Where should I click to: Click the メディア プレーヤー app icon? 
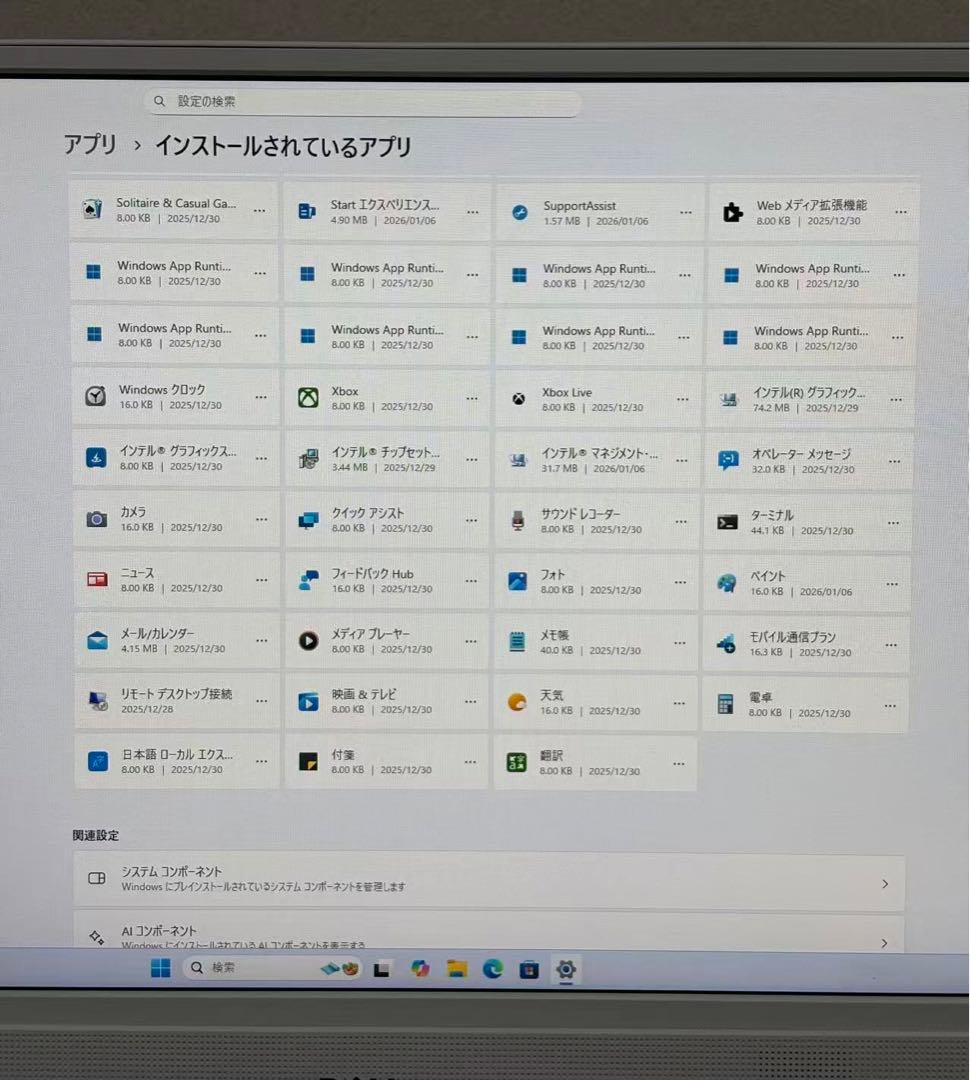coord(307,642)
